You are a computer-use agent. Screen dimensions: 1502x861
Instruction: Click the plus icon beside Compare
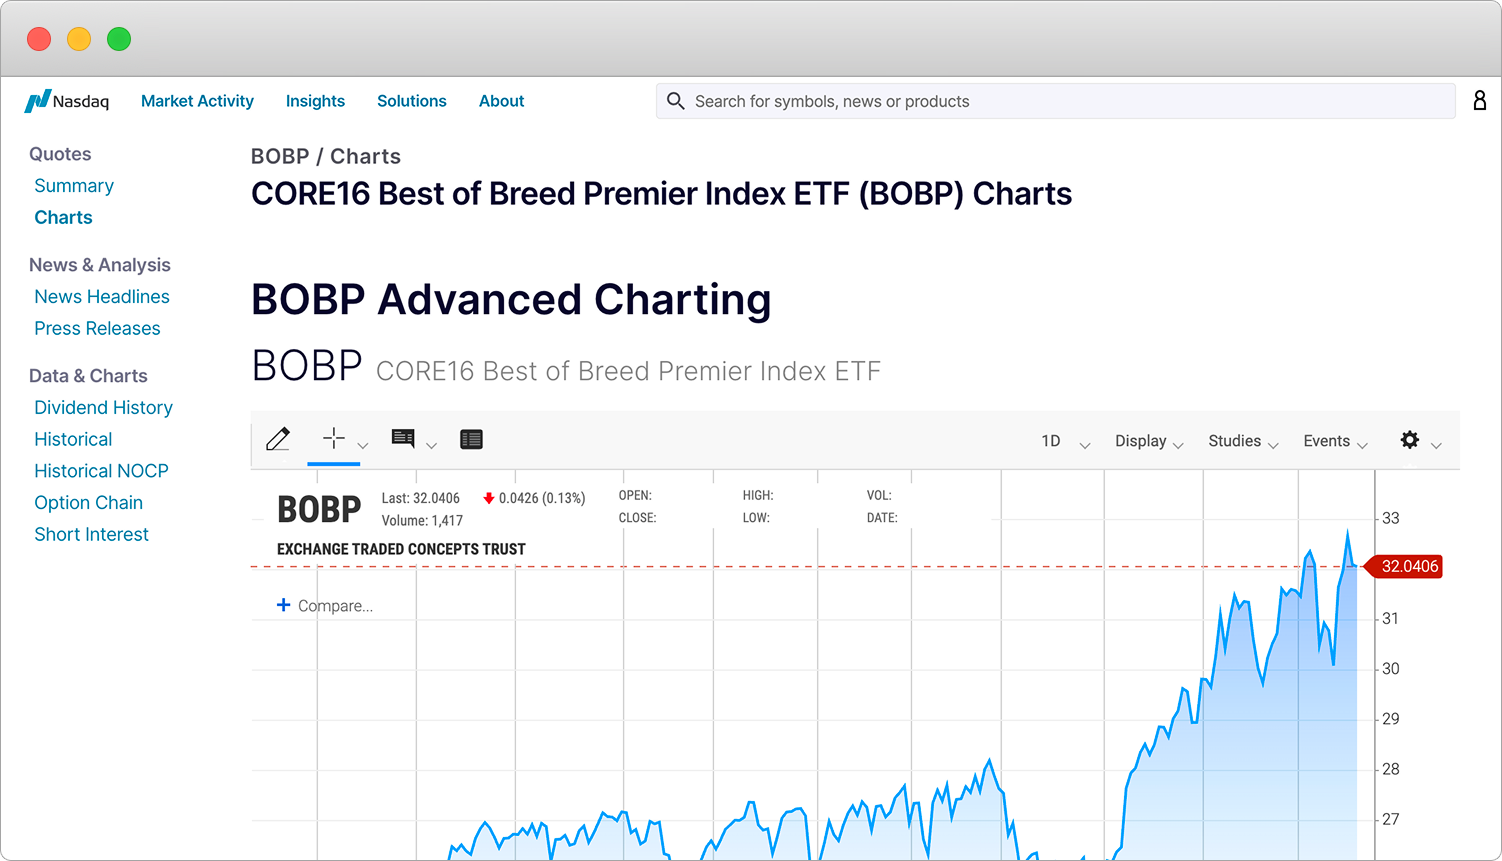pos(284,605)
